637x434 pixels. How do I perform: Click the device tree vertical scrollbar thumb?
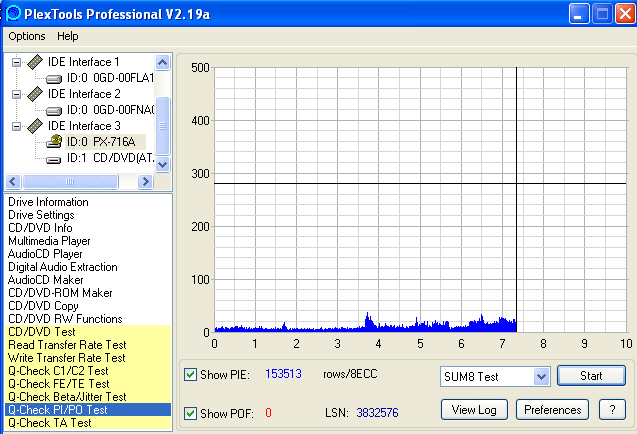pos(162,126)
